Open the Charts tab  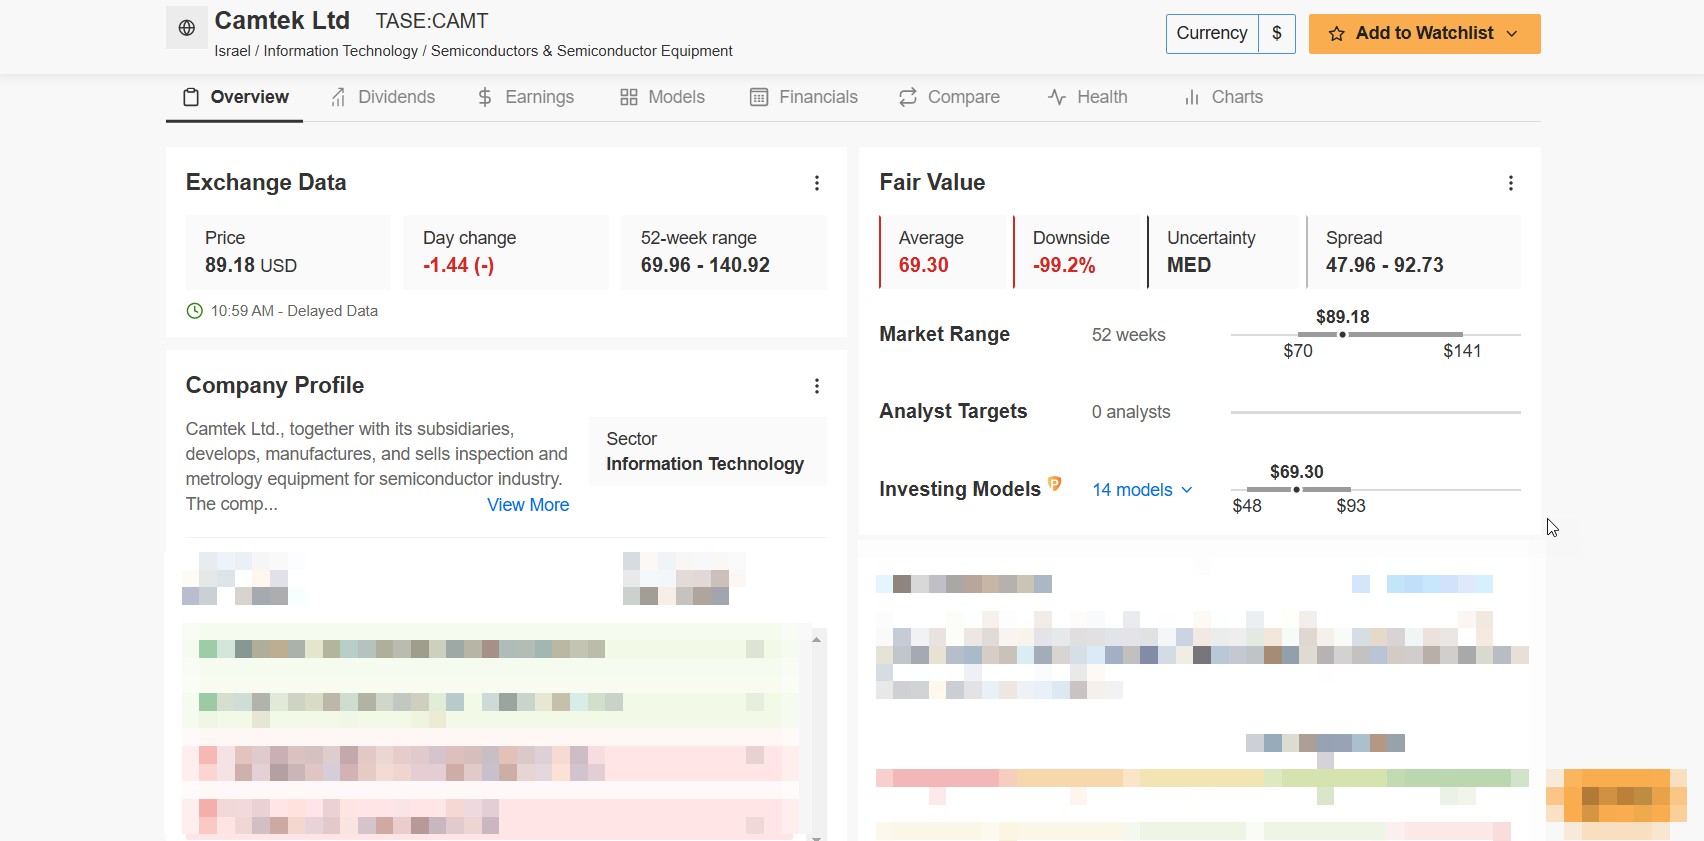(1223, 97)
